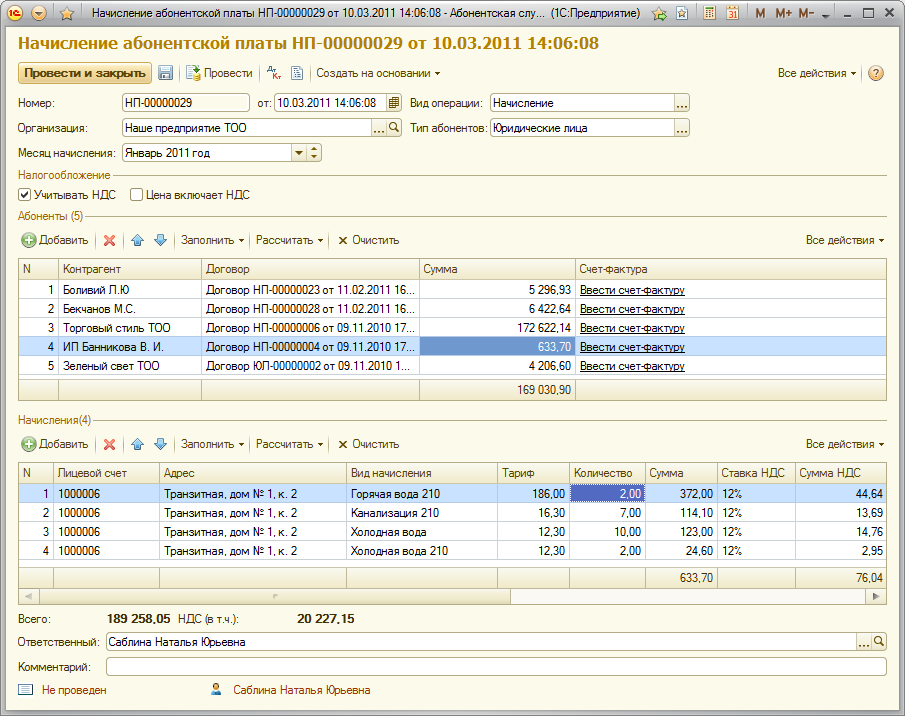The image size is (905, 716).
Task: Expand the Месяц начисления dropdown
Action: [298, 153]
